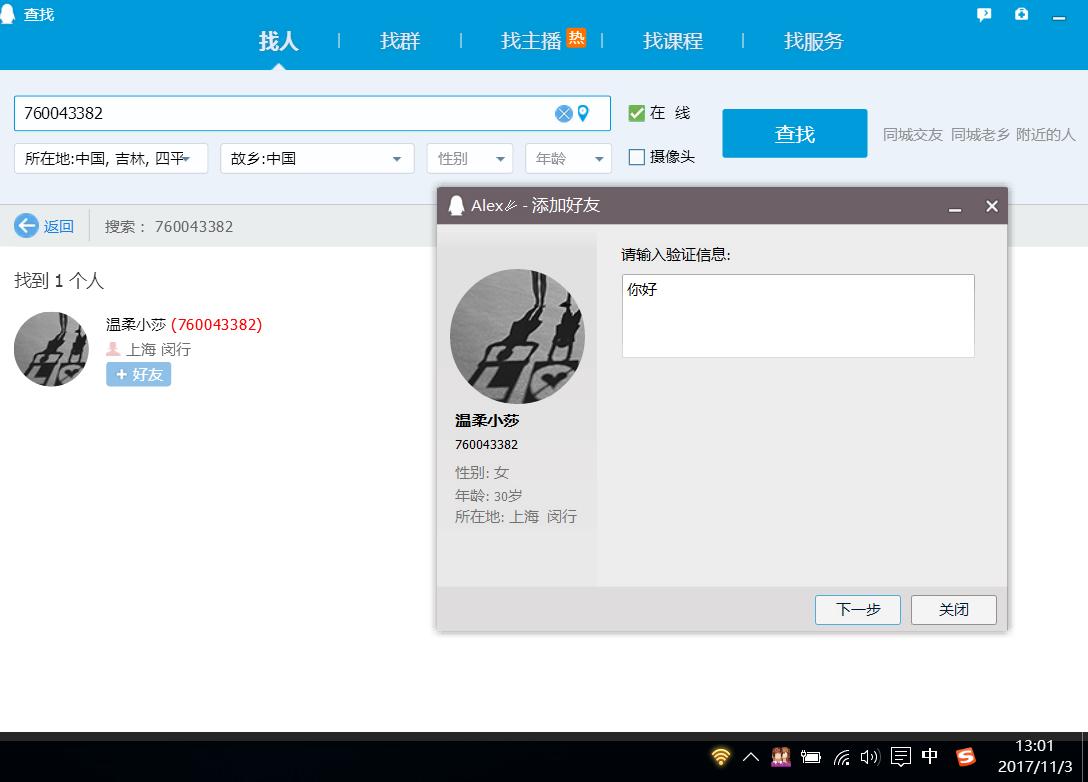Open the 性别 gender dropdown
Viewport: 1088px width, 782px height.
tap(470, 158)
